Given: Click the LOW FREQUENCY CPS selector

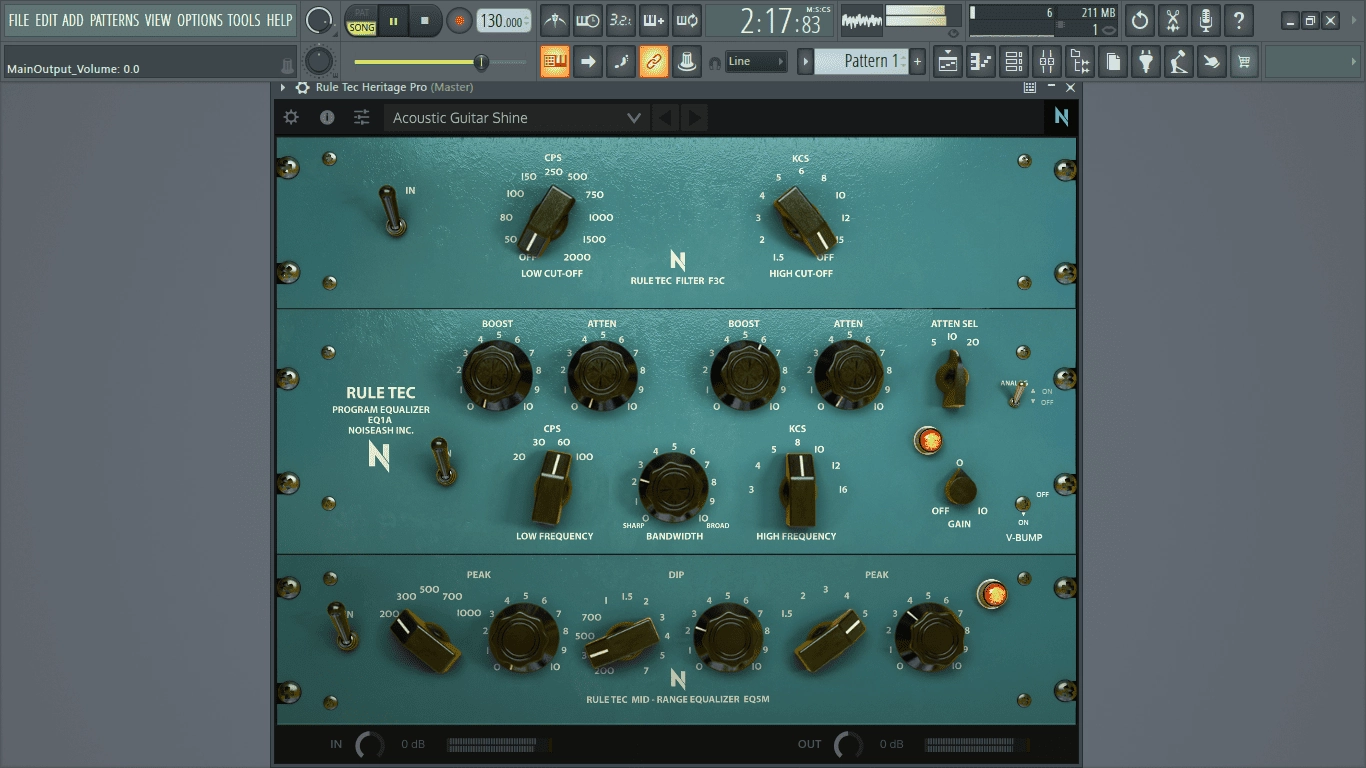Looking at the screenshot, I should coord(551,487).
